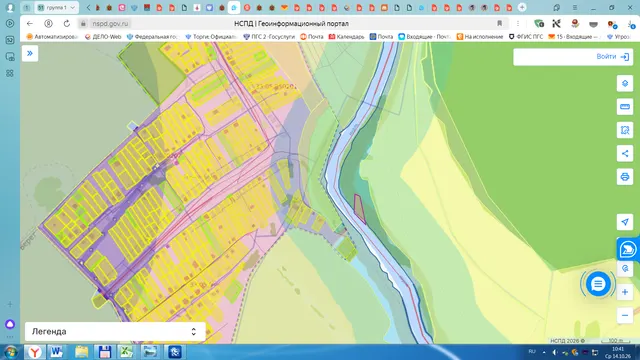Screen dimensions: 640x360
Task: Switch to the active highlighted browser tab
Action: click(234, 7)
